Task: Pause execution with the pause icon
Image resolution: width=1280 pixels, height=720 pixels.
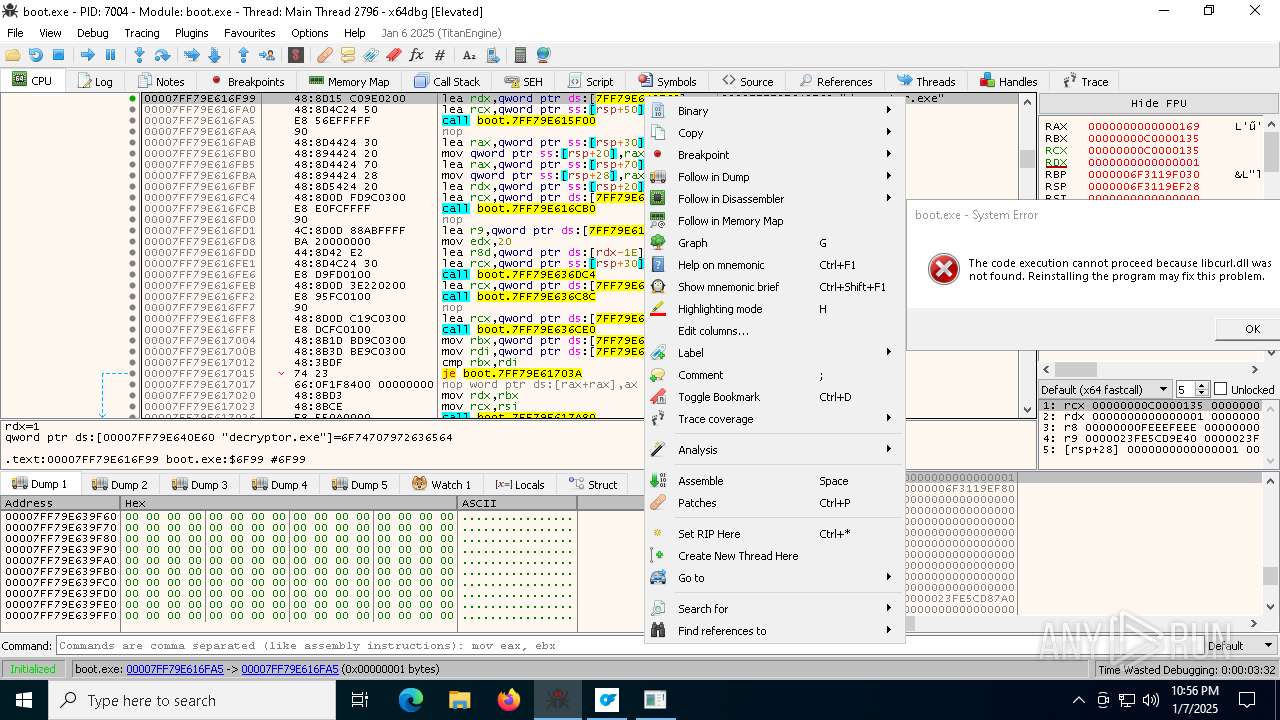Action: (x=110, y=55)
